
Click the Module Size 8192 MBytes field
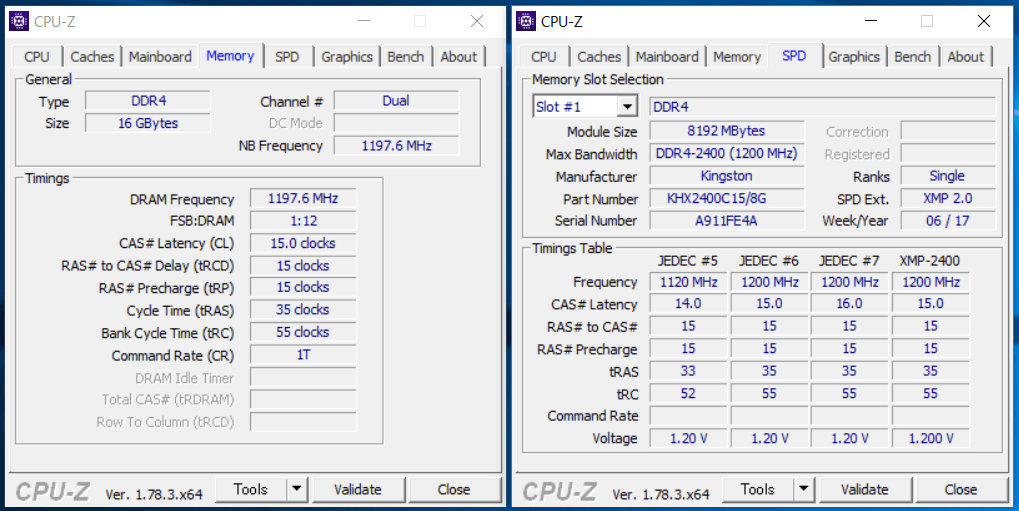[727, 131]
